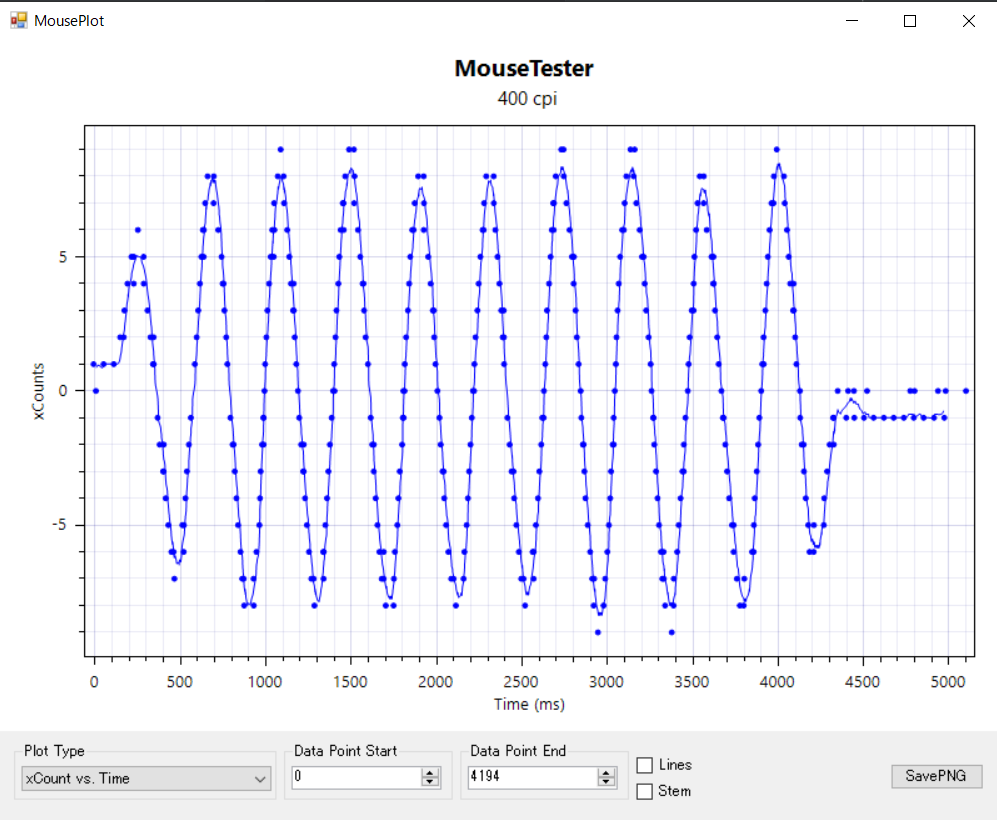The width and height of the screenshot is (997, 820).
Task: Click the MousePlot app icon in title bar
Action: click(x=18, y=20)
